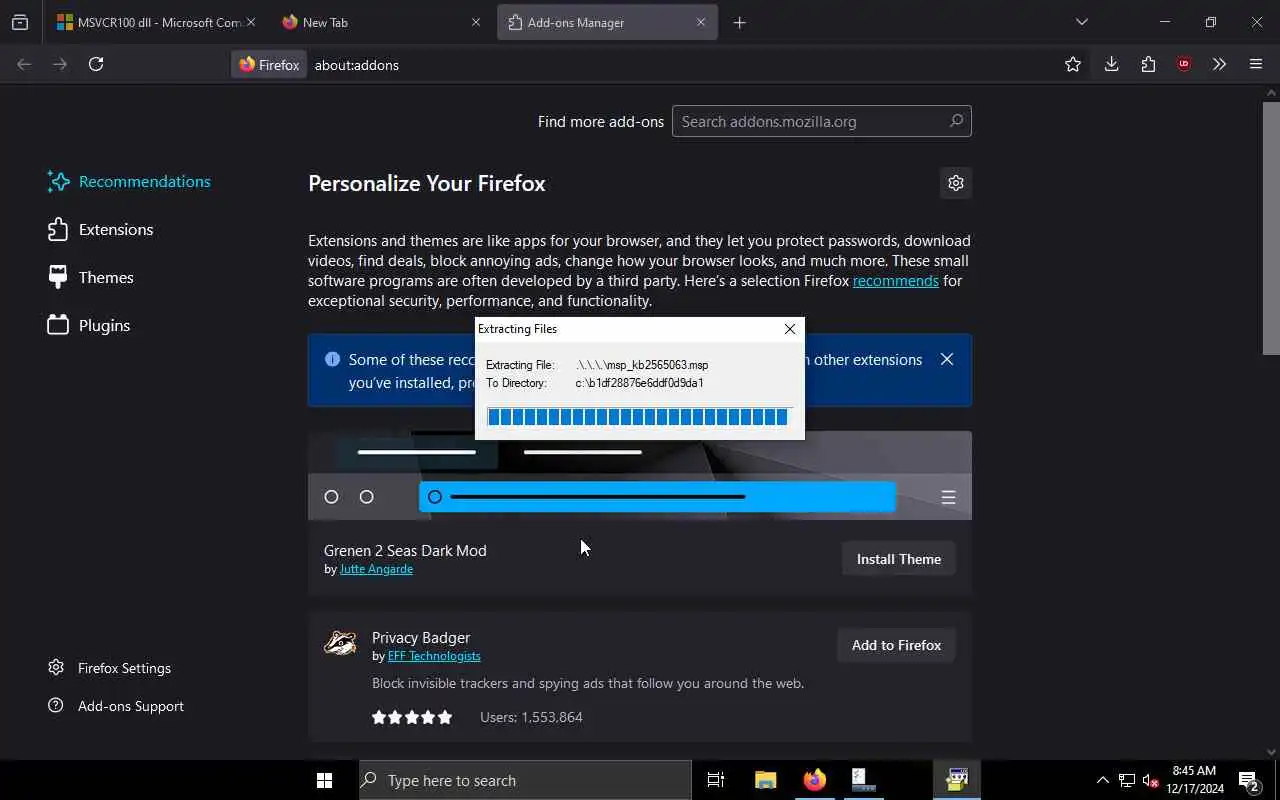Open Extensions category in sidebar
Screen dimensions: 1280x800
click(100, 229)
